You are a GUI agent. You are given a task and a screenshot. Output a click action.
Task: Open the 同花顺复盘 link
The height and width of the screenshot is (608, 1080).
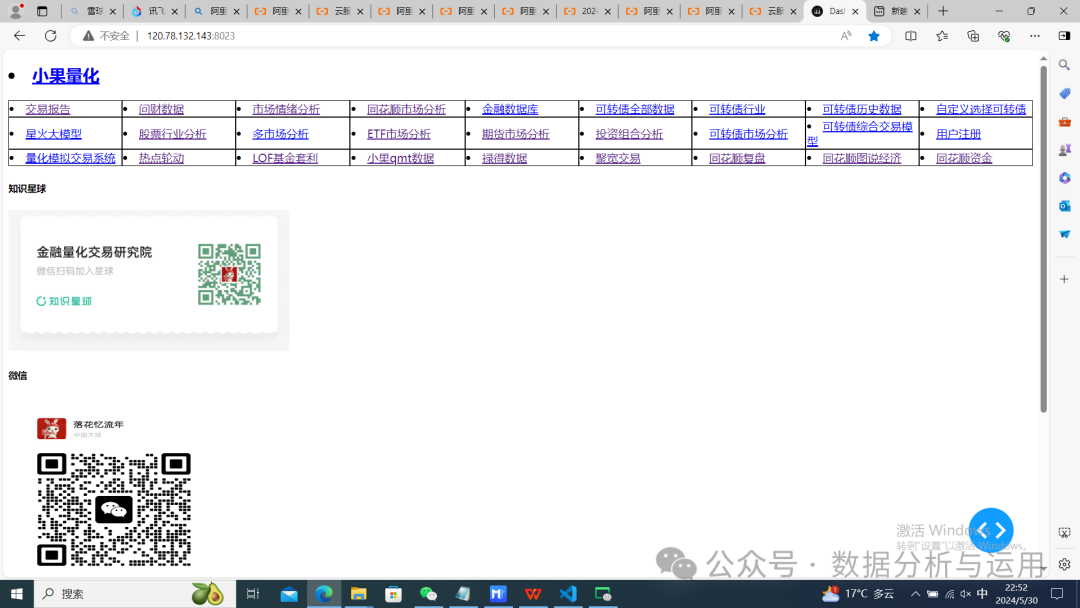coord(737,158)
